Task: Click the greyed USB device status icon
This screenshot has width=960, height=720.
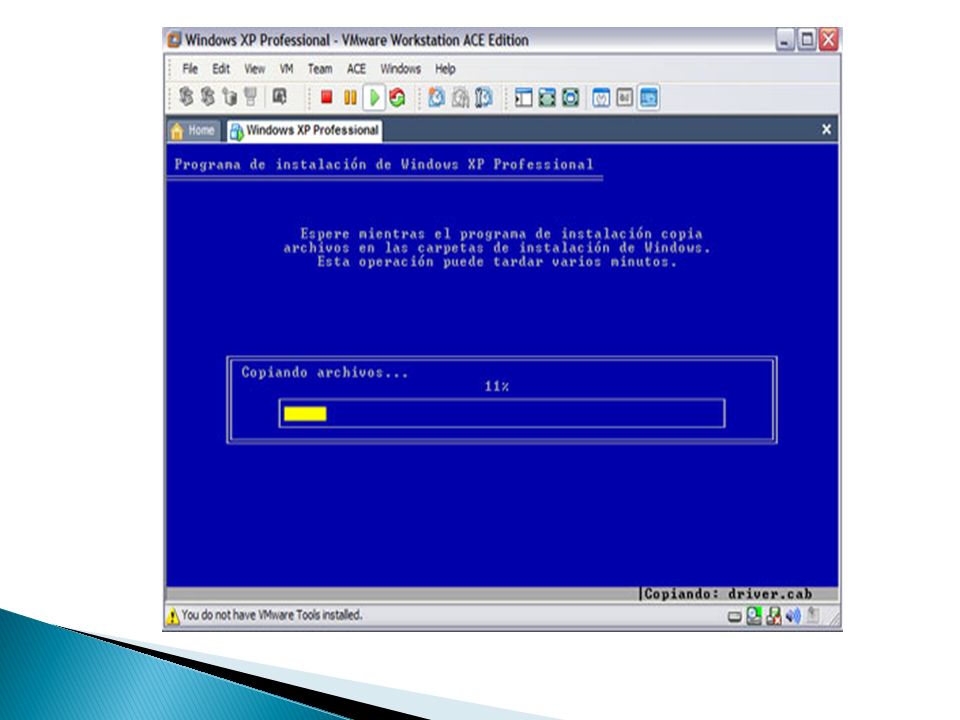Action: pyautogui.click(x=812, y=615)
